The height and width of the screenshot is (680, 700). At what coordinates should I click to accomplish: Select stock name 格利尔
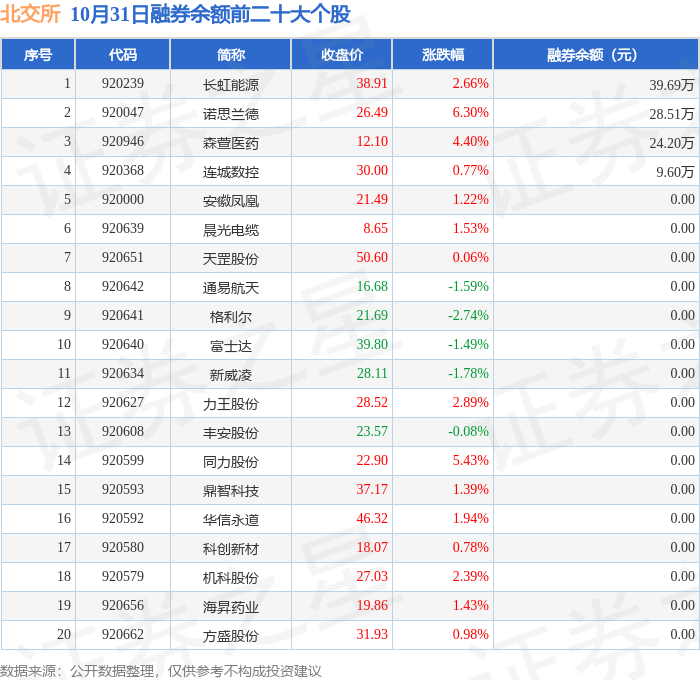[231, 317]
